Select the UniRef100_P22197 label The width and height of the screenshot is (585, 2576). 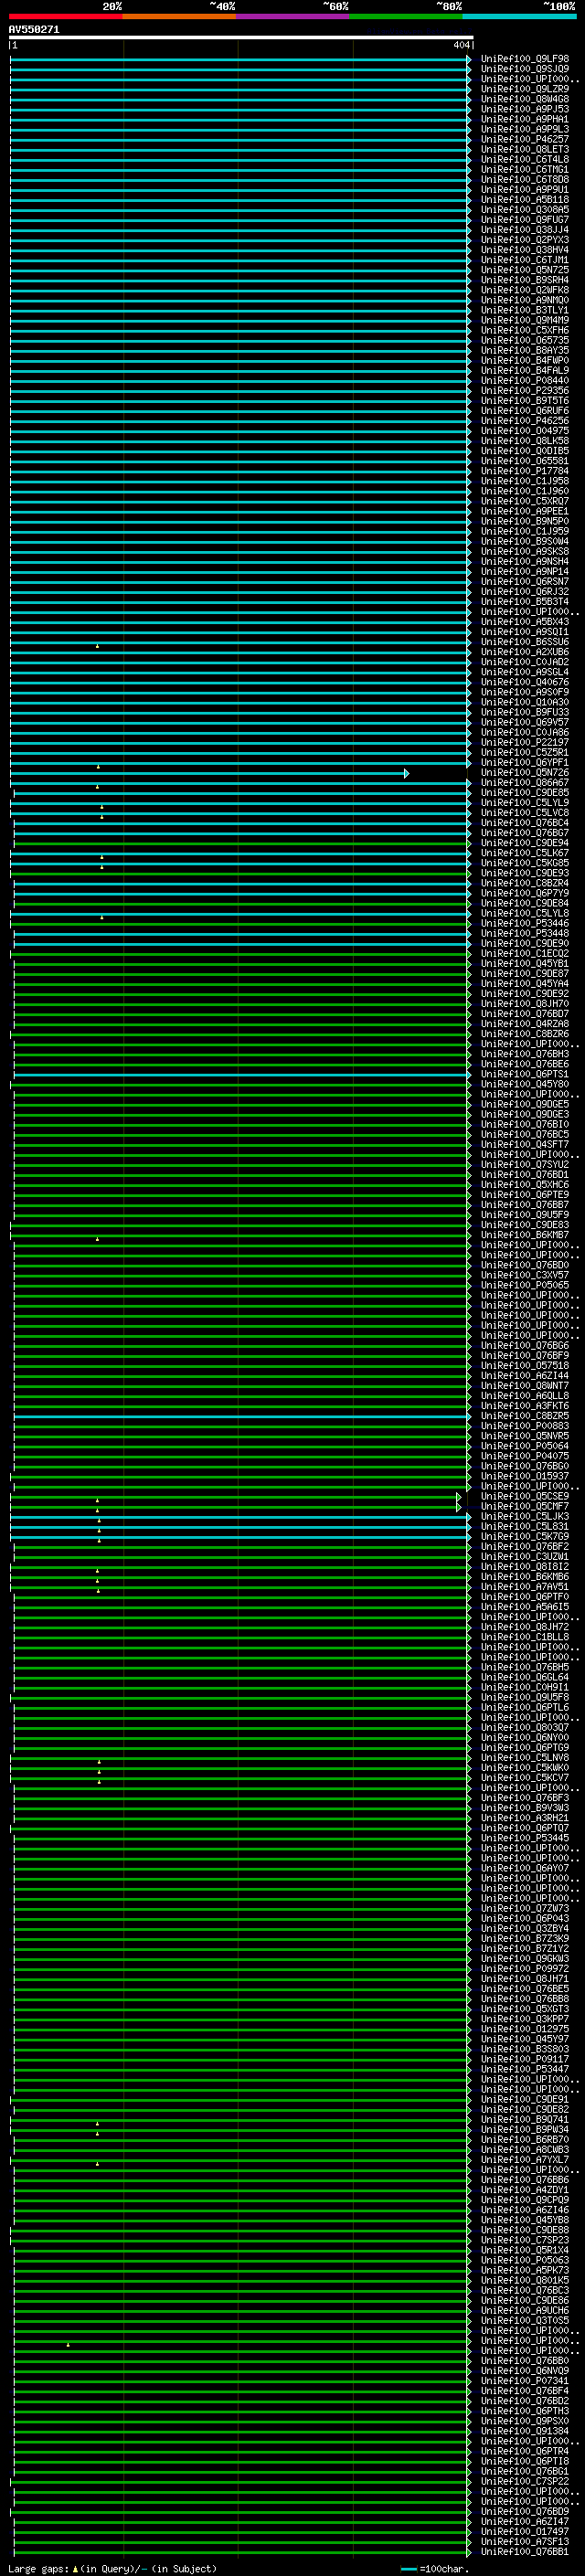[525, 742]
